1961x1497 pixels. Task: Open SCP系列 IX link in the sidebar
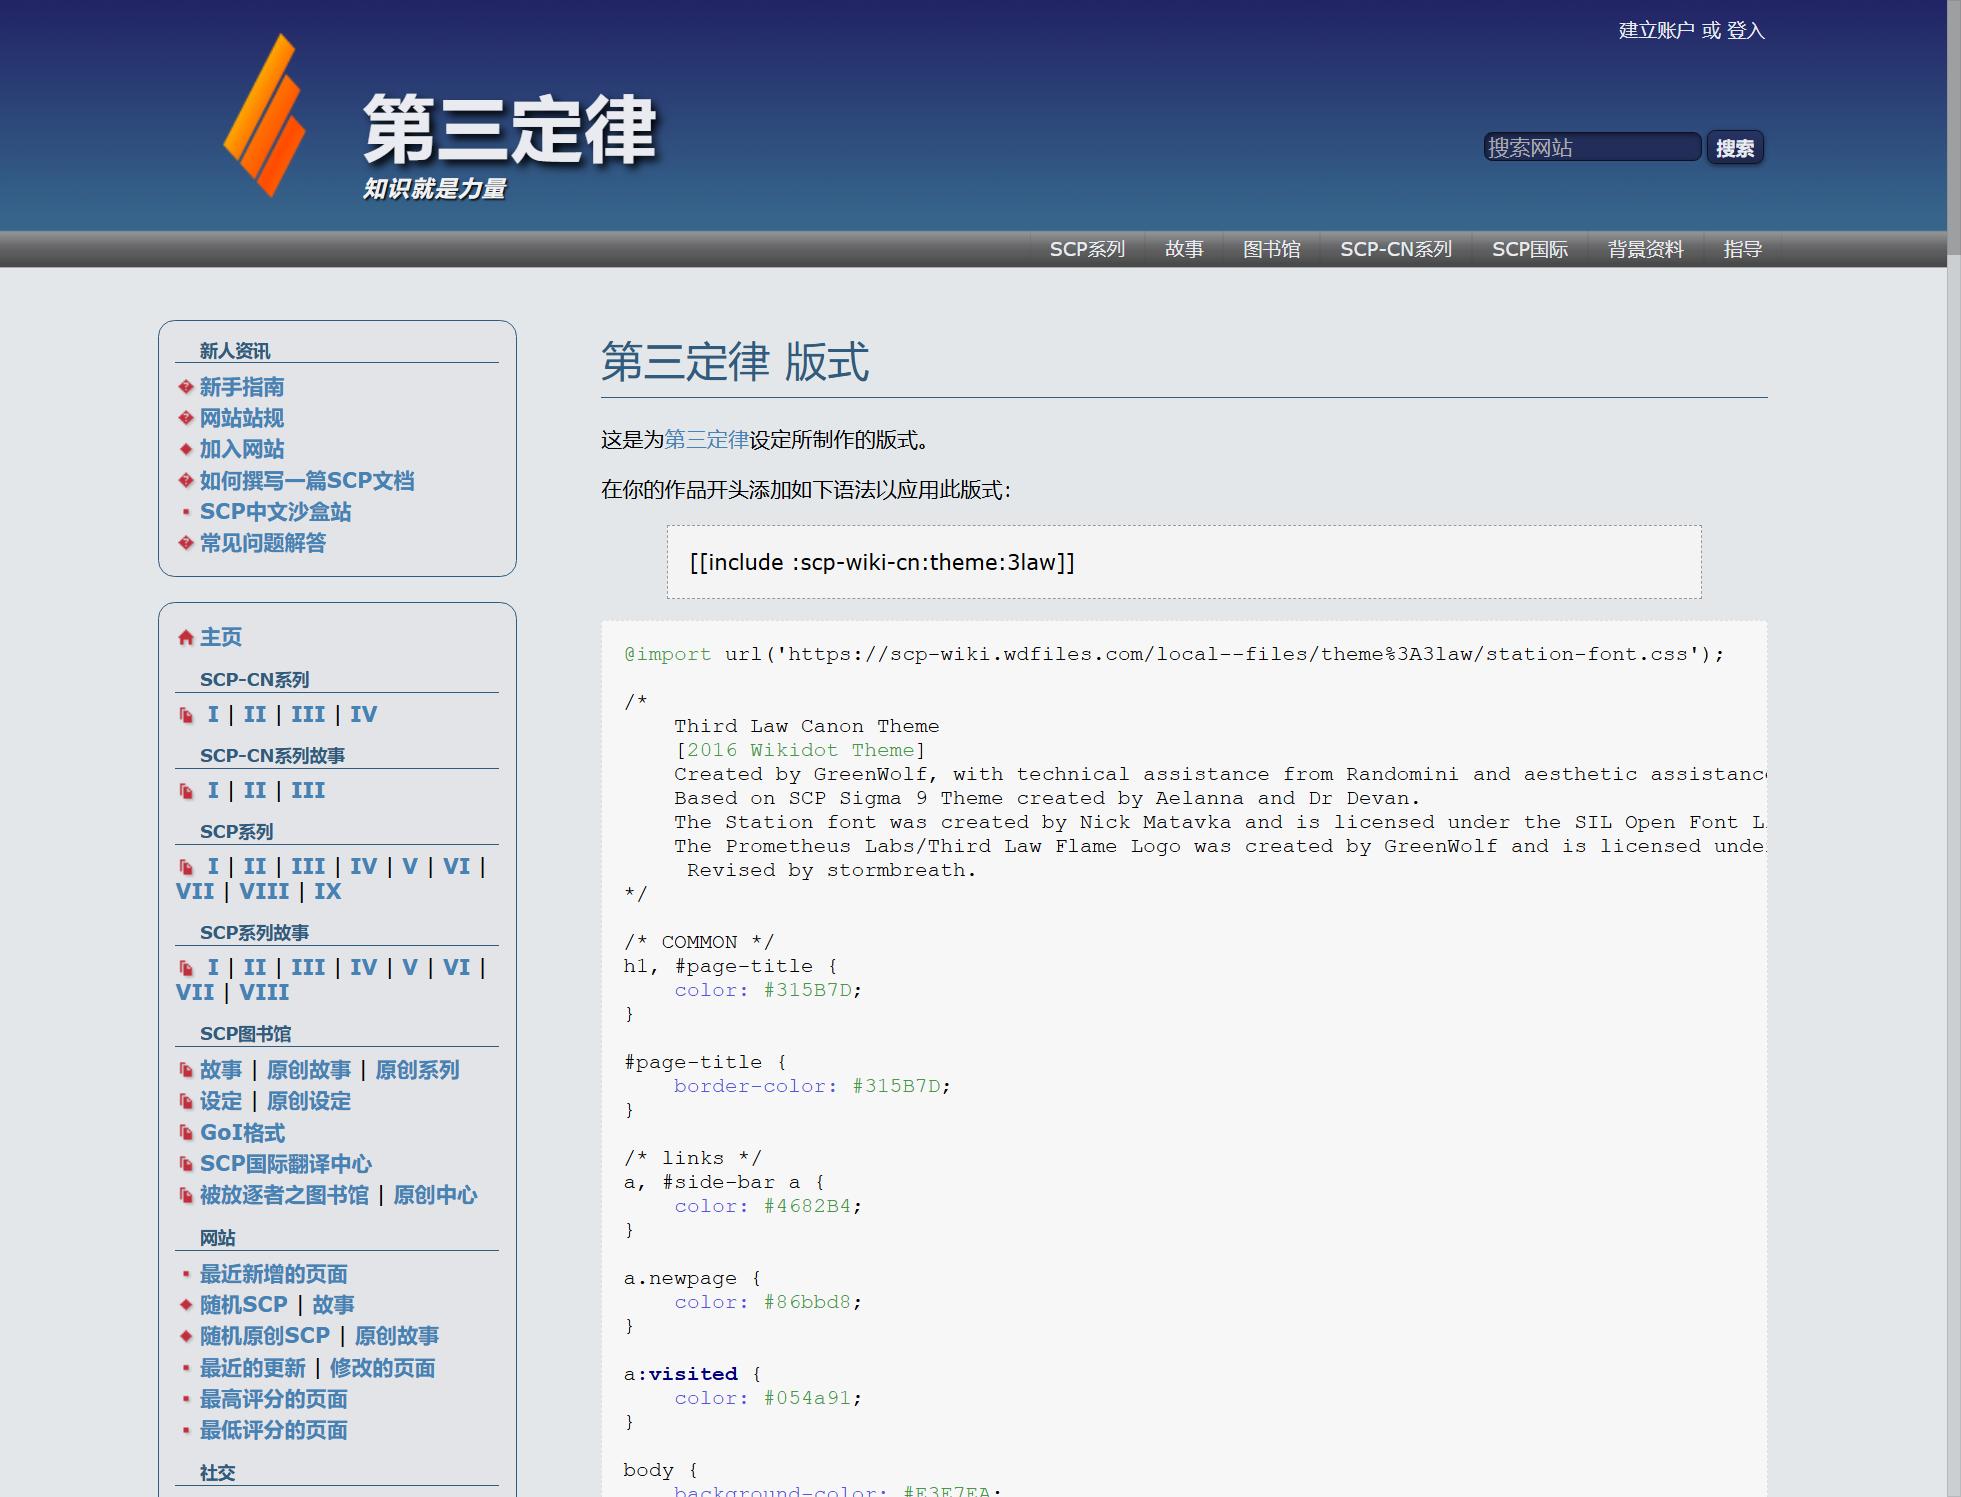(x=328, y=892)
